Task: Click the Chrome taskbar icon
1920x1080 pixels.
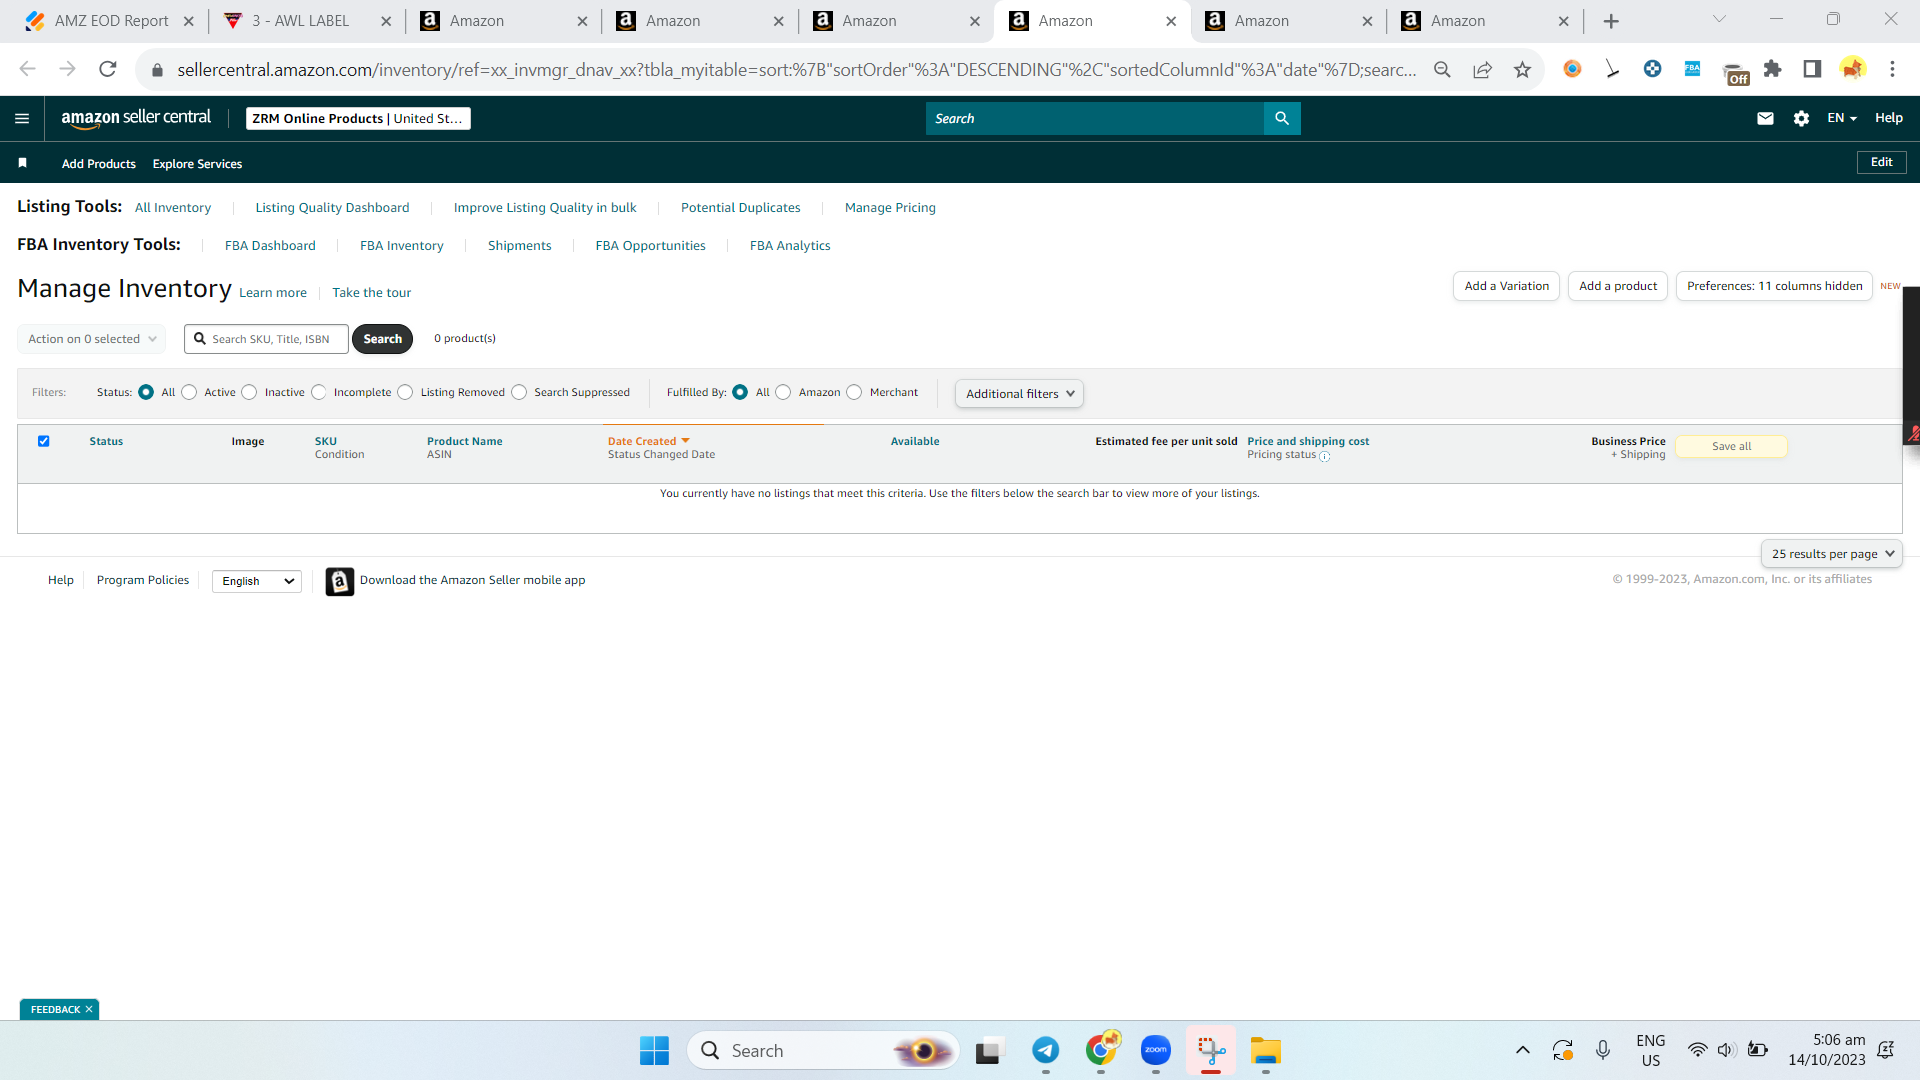Action: point(1101,1051)
